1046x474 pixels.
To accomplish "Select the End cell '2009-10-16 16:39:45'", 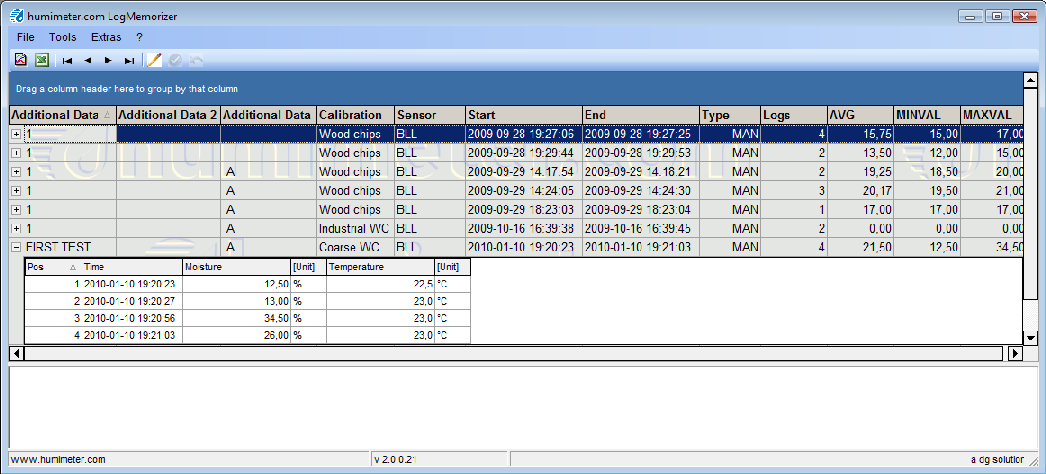I will pos(641,228).
